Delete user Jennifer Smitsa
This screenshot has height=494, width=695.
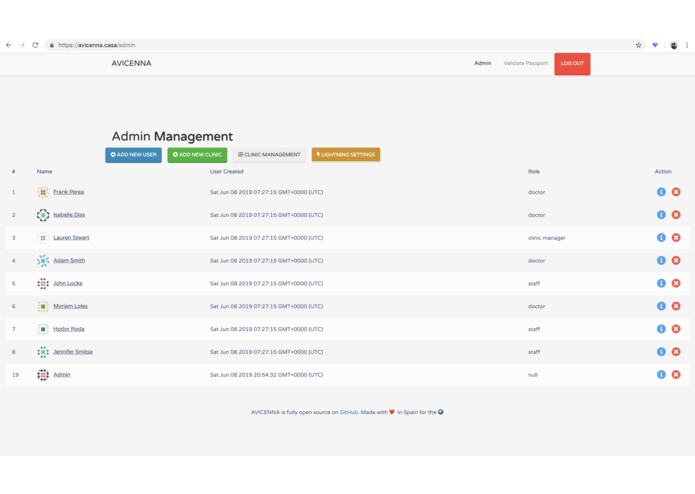pos(676,351)
